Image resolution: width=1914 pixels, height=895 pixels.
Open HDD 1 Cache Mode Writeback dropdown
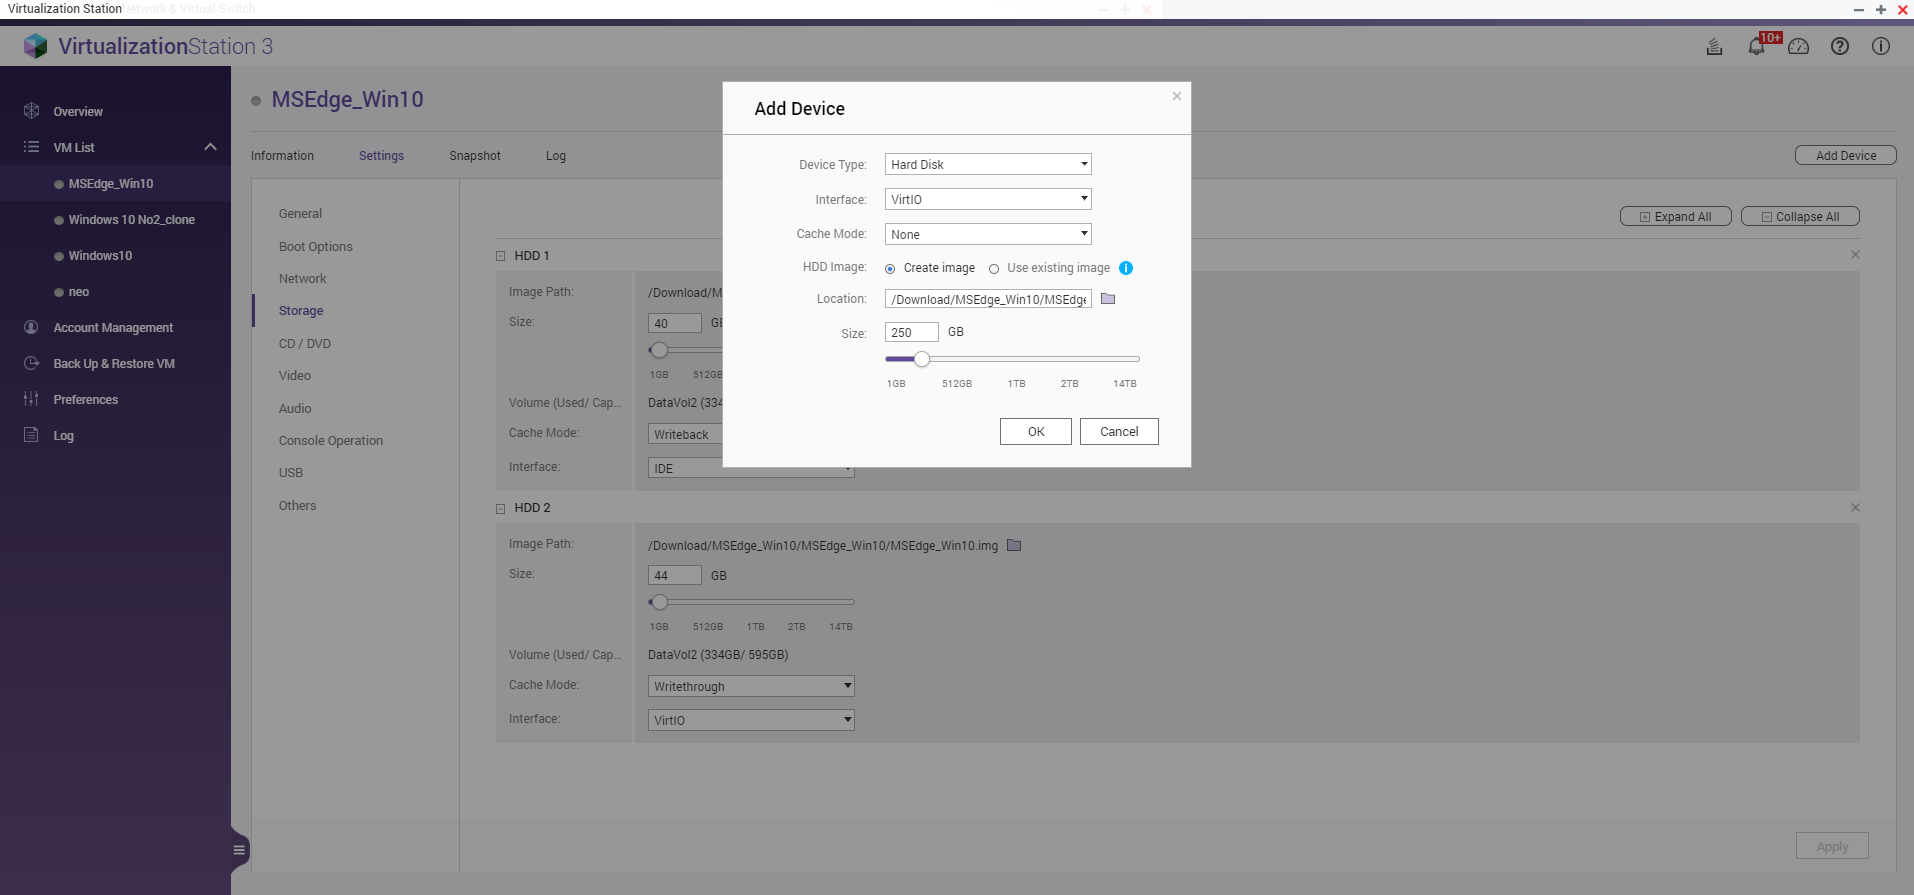(685, 434)
